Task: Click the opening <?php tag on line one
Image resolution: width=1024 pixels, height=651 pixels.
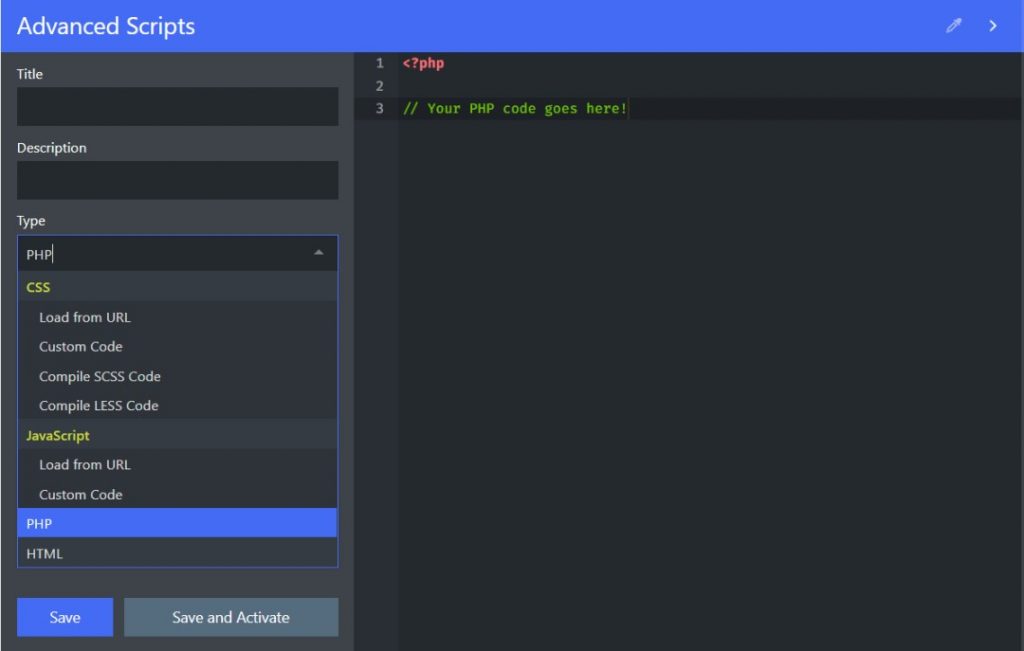Action: pyautogui.click(x=423, y=63)
